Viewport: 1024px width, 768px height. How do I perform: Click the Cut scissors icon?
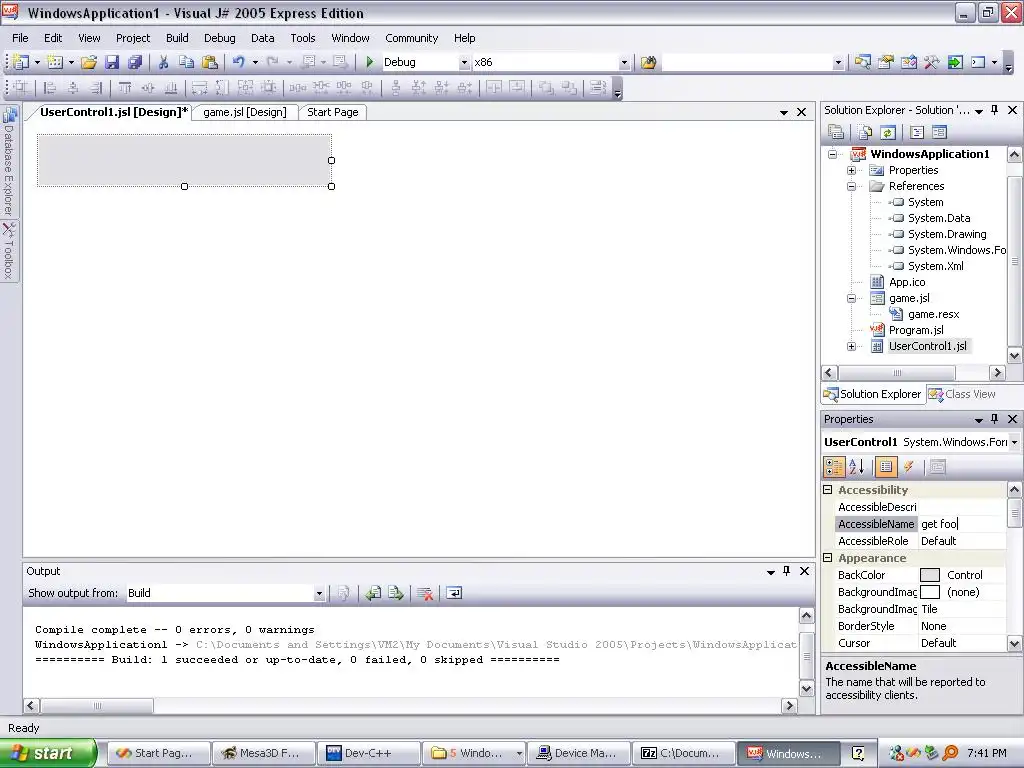point(163,62)
